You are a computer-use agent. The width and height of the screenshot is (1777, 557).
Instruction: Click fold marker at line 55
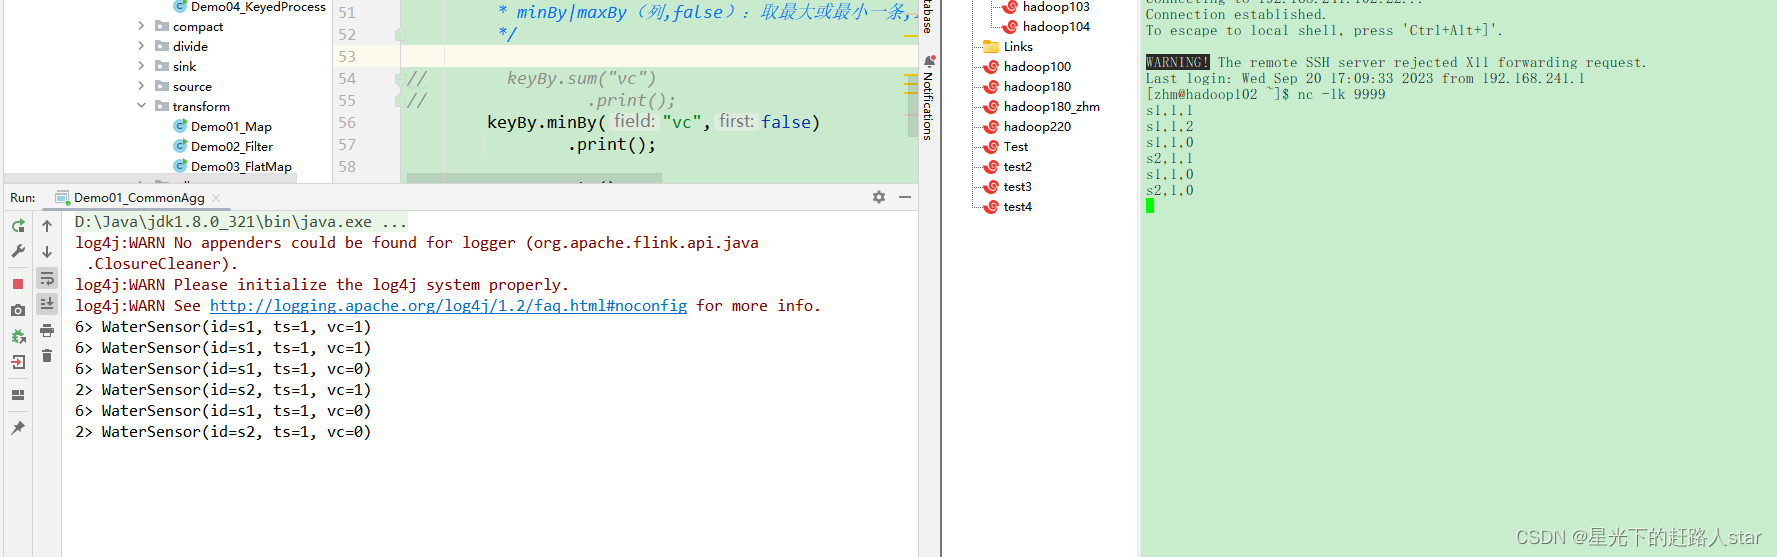point(400,100)
